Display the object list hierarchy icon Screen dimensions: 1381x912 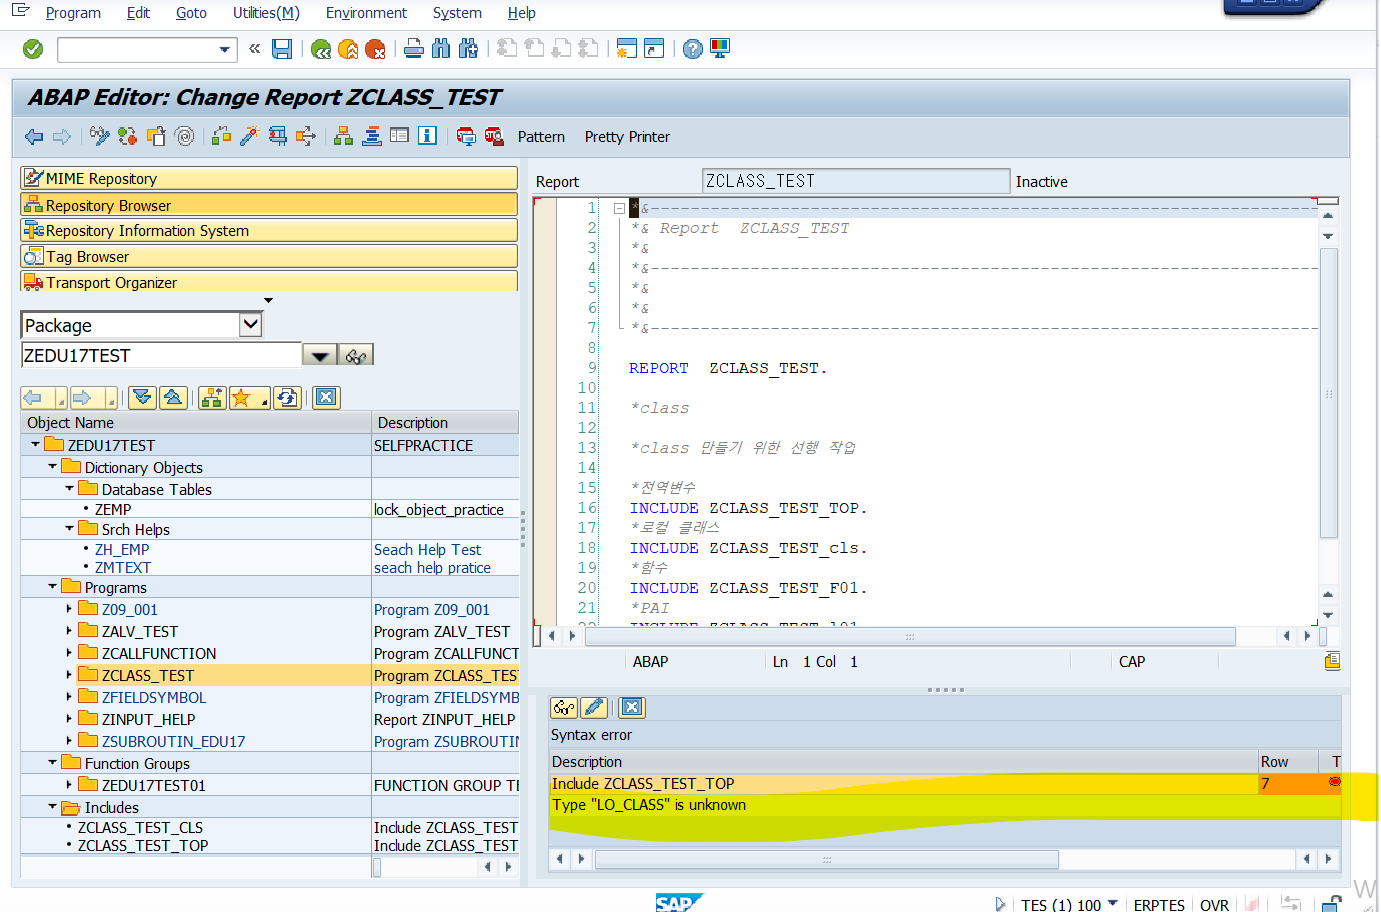[x=343, y=136]
